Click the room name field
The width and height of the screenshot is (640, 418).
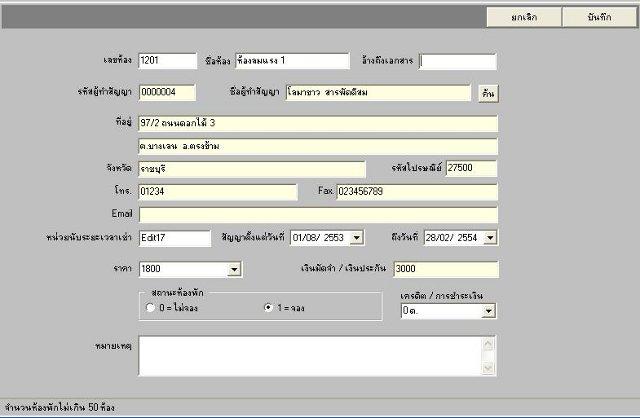tap(292, 61)
